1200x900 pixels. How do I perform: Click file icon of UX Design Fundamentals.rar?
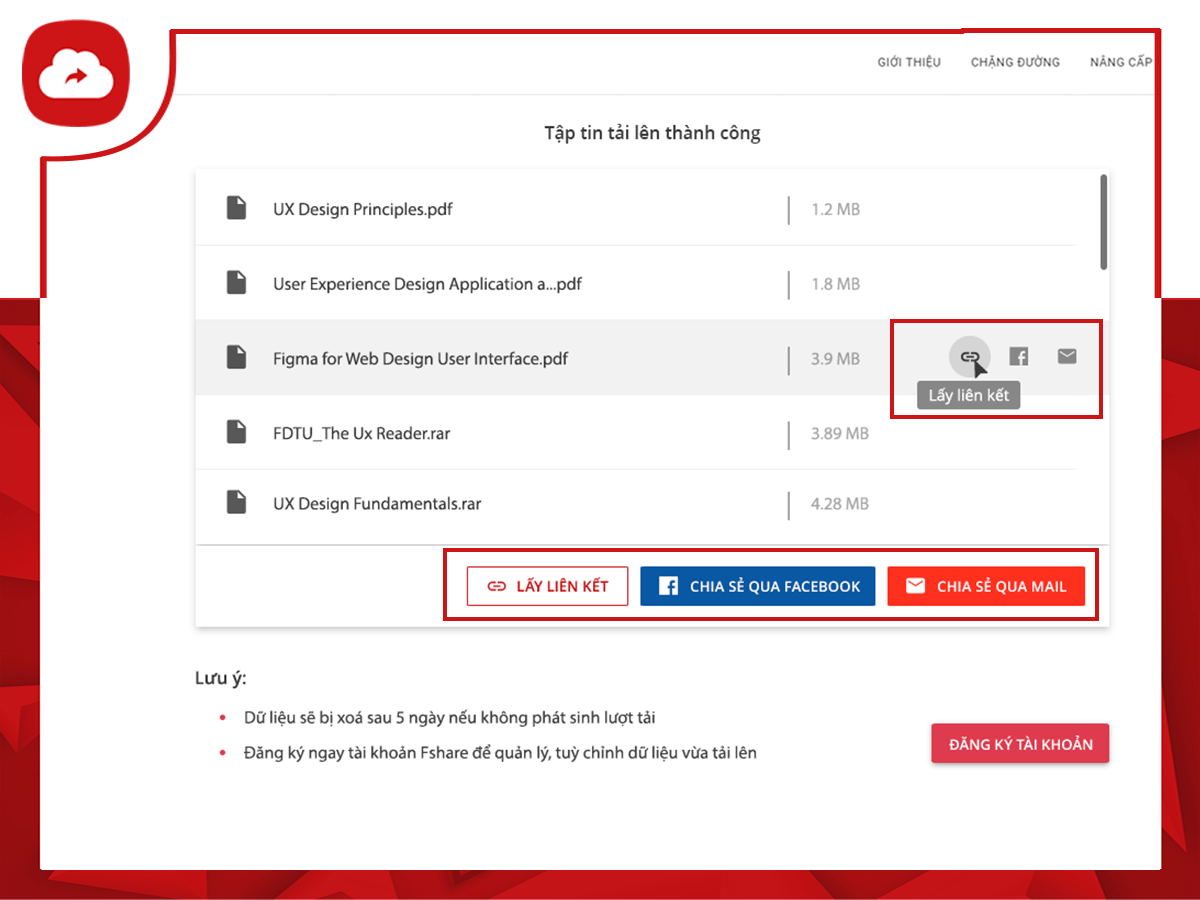(x=236, y=503)
